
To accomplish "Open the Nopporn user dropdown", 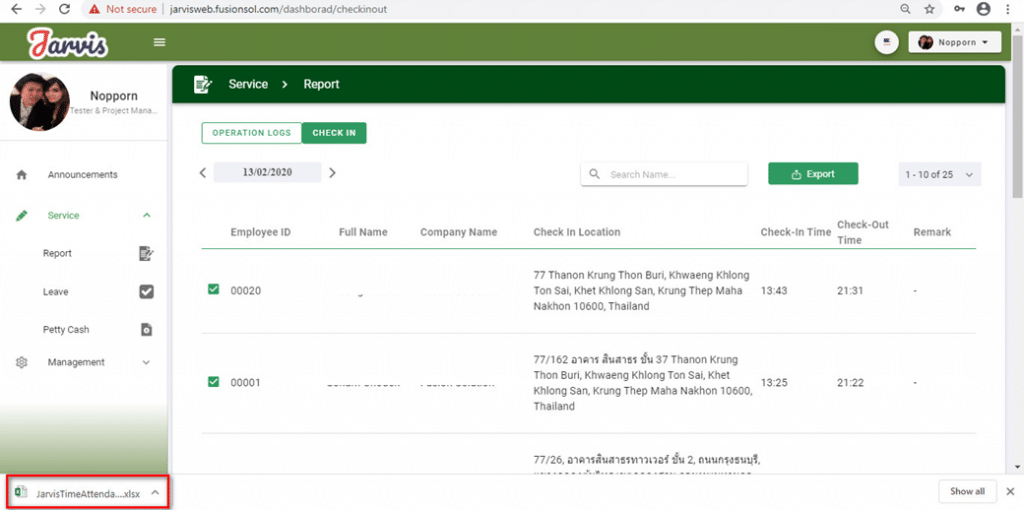I will pyautogui.click(x=954, y=42).
